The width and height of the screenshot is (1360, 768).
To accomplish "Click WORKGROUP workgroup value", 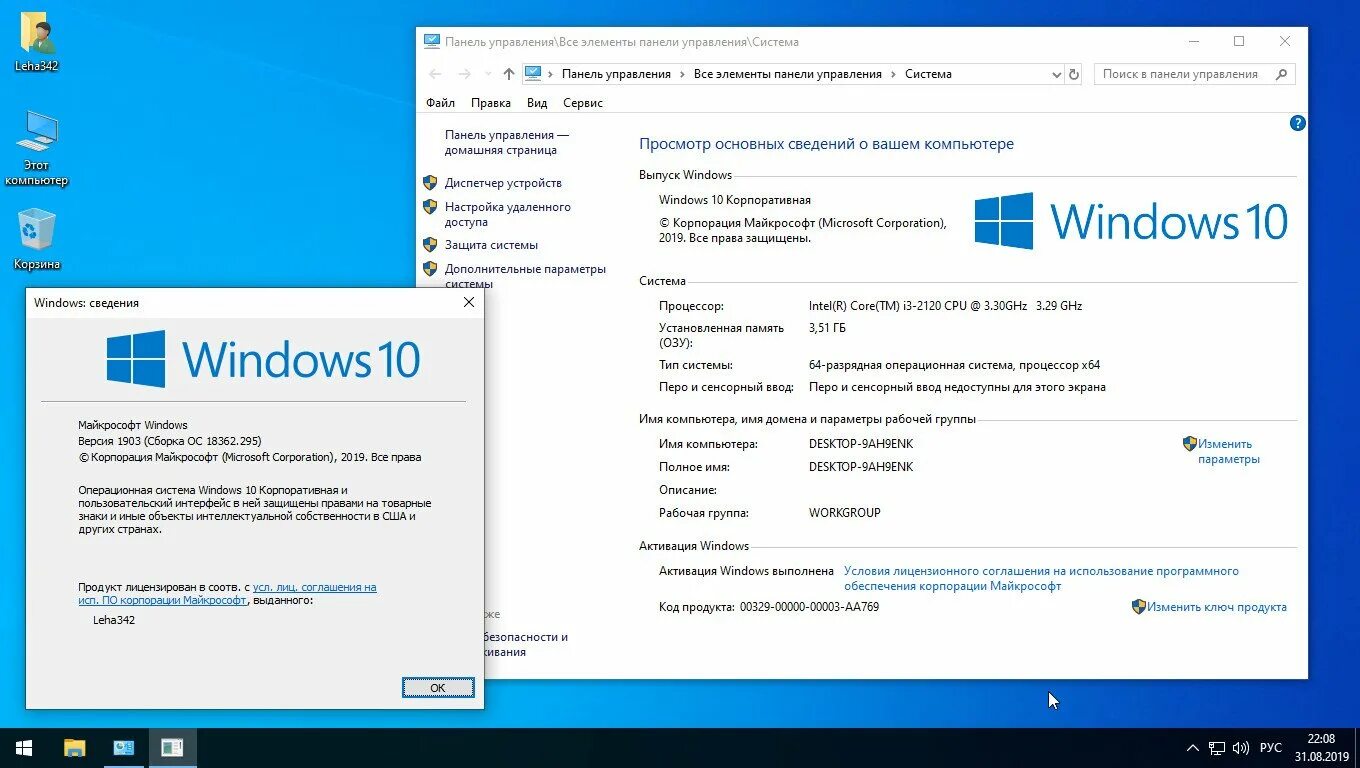I will (x=845, y=513).
